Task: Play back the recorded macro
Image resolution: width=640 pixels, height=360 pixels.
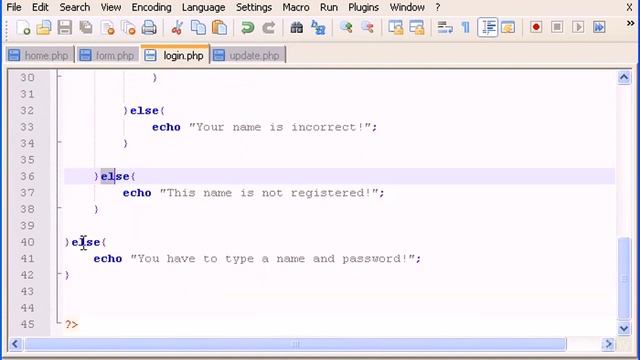Action: pos(578,27)
